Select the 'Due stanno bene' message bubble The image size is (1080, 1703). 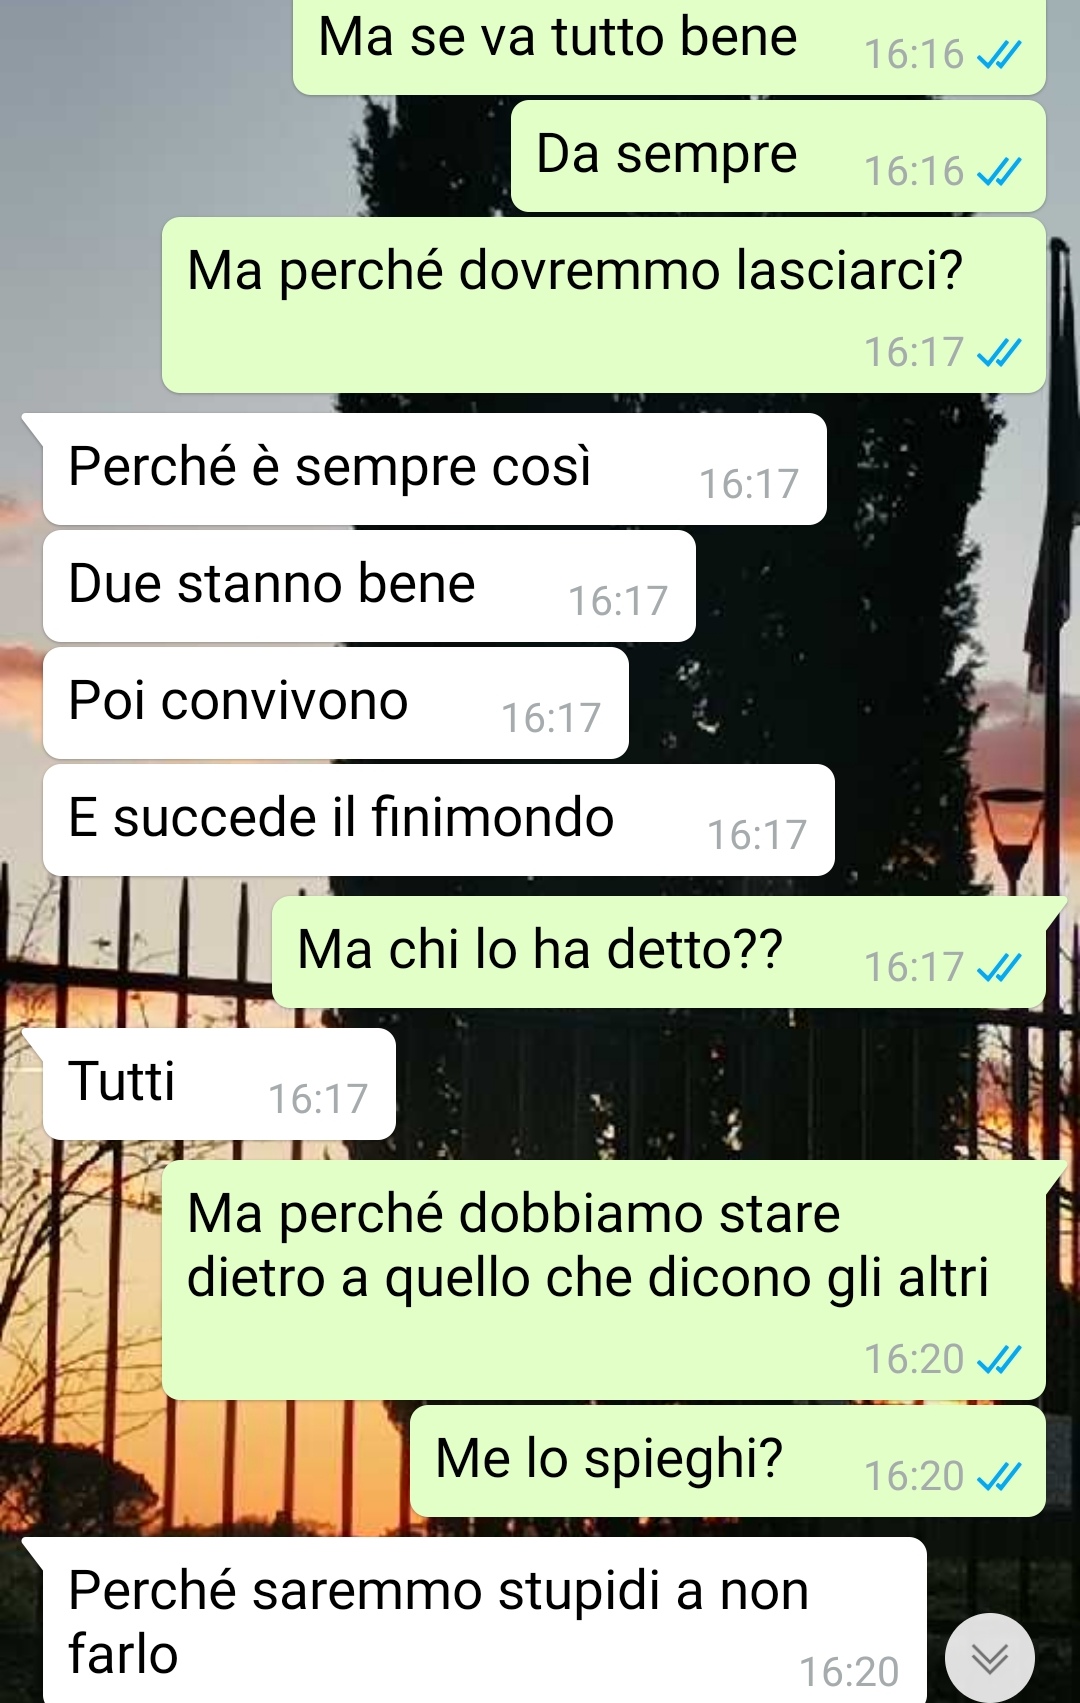point(369,586)
